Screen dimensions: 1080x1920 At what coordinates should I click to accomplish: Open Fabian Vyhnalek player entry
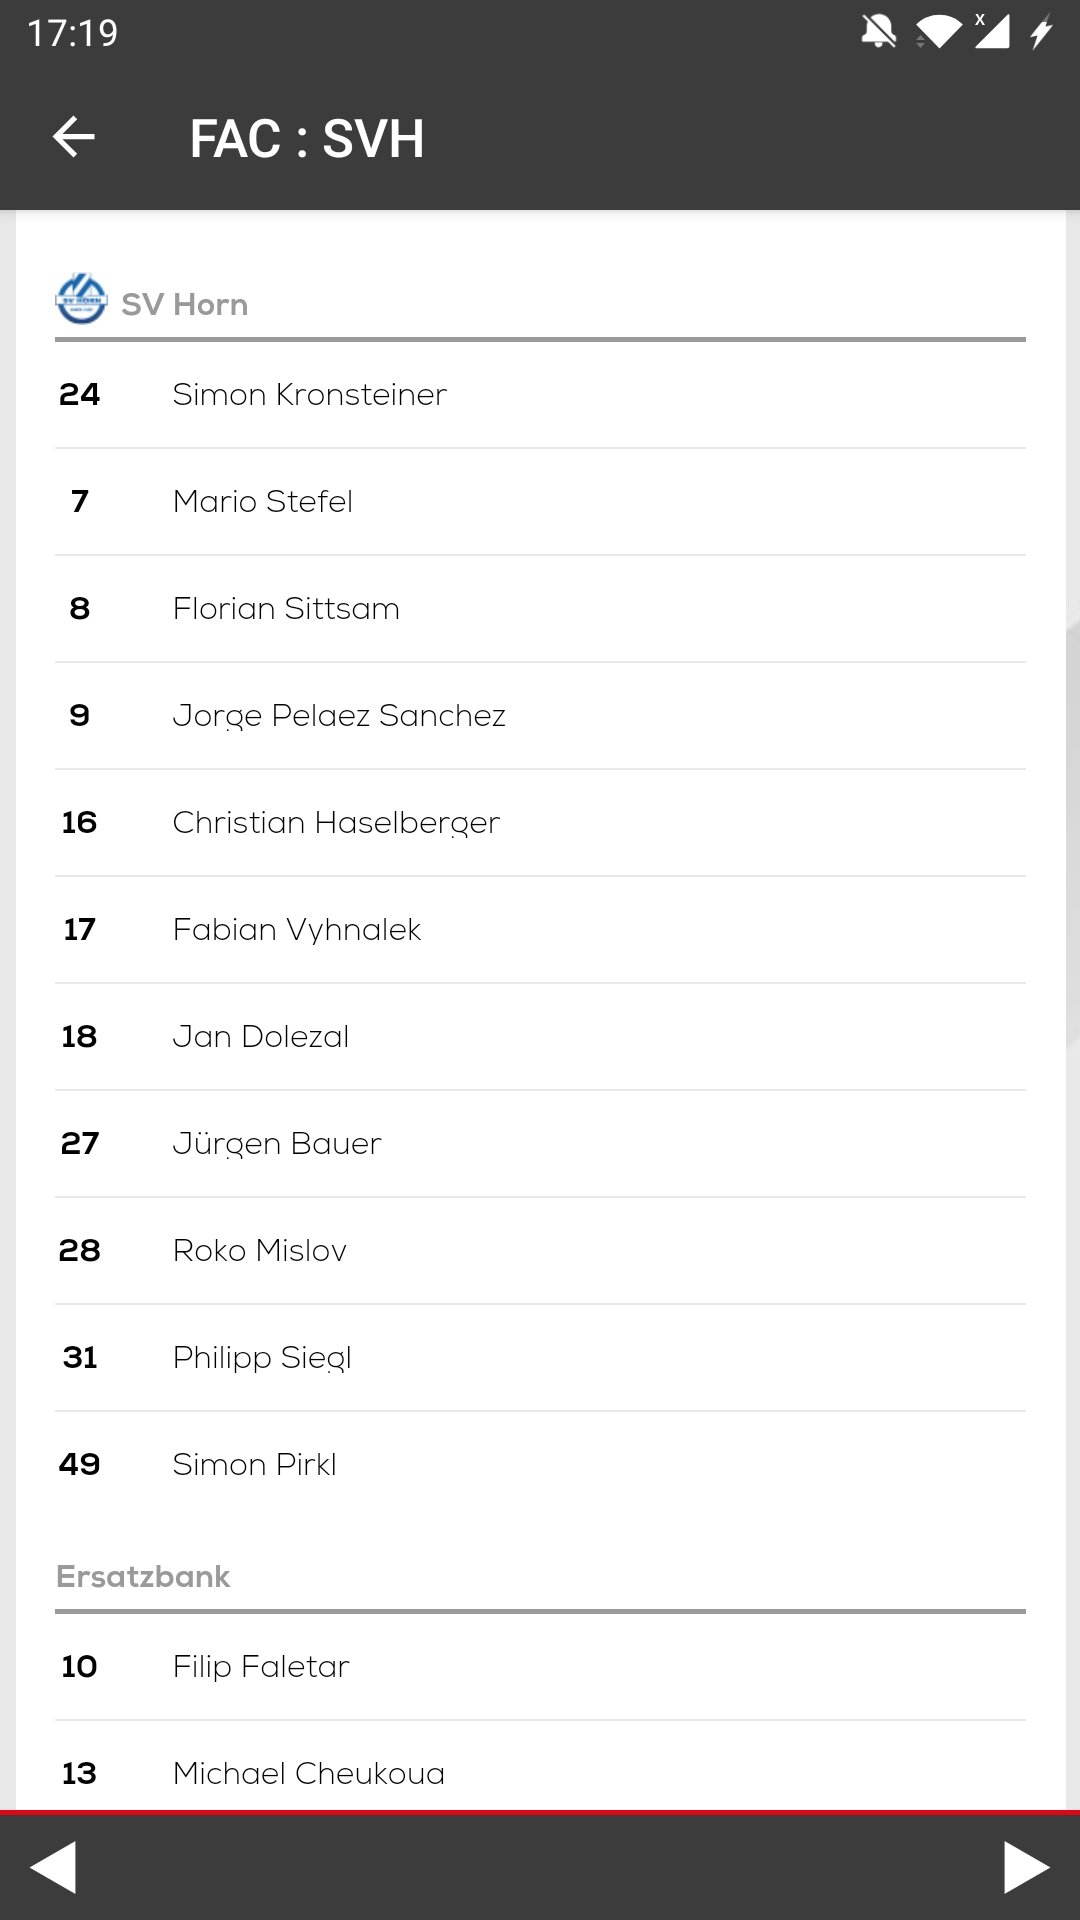pos(540,930)
